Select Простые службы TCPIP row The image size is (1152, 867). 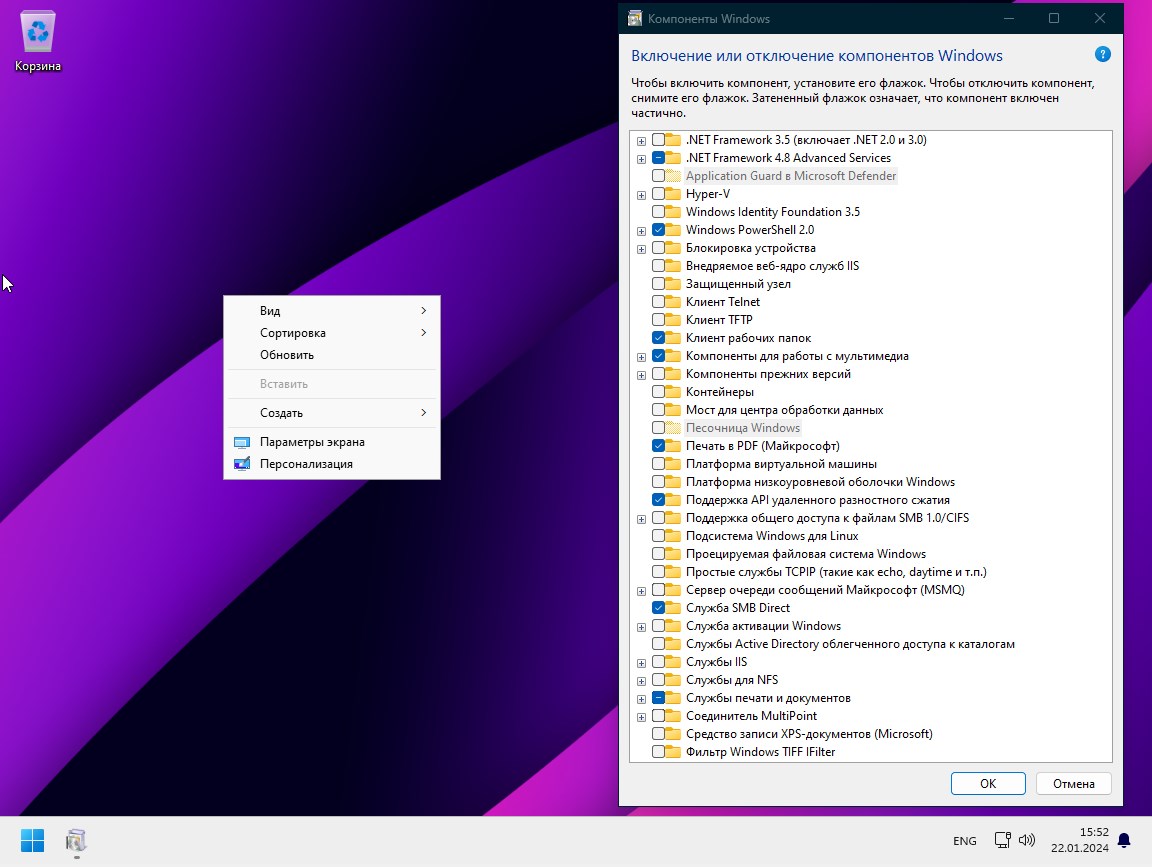pos(835,572)
